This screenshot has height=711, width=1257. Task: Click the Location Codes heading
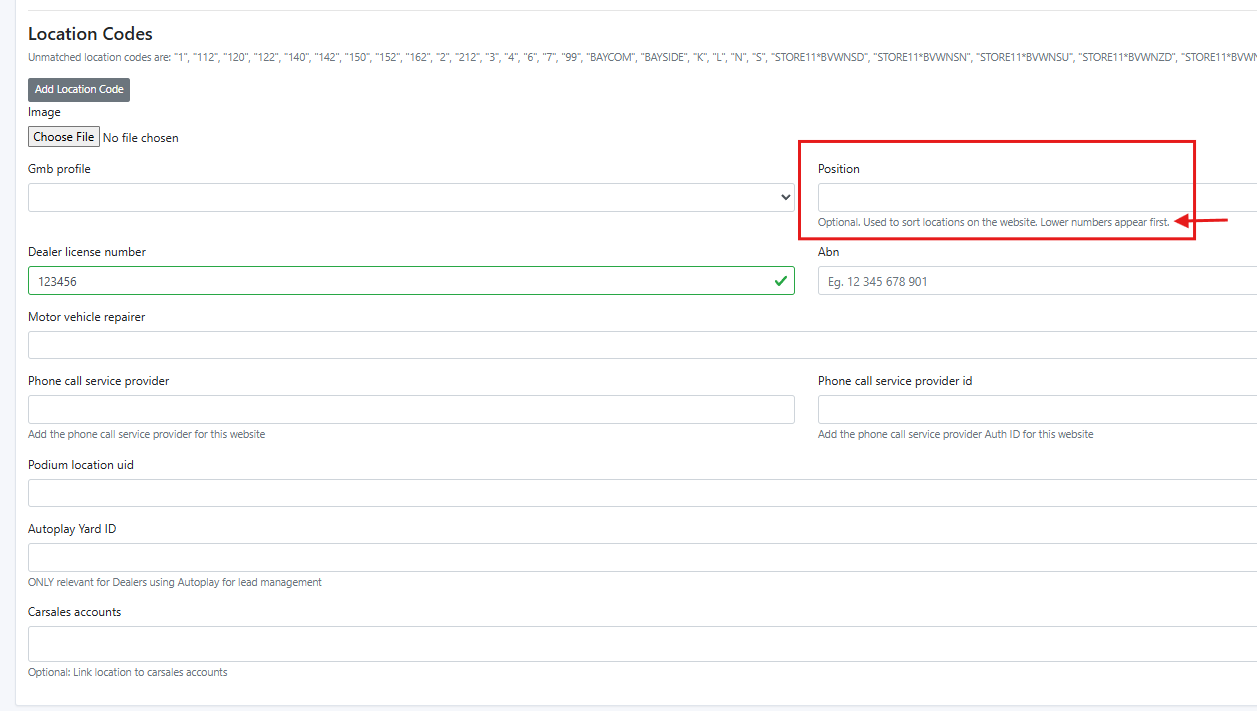pyautogui.click(x=90, y=34)
